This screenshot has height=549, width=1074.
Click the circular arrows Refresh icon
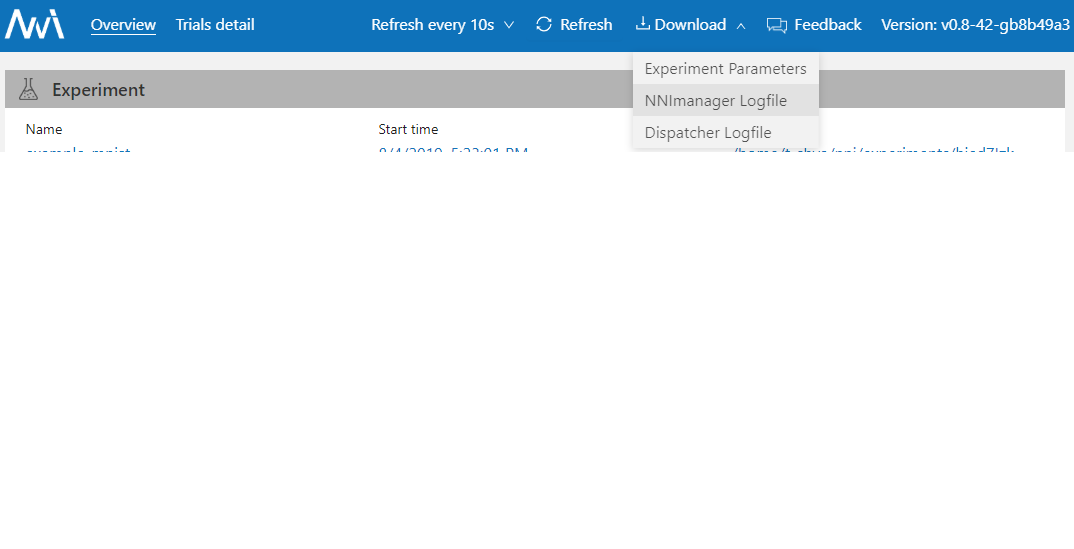coord(544,24)
